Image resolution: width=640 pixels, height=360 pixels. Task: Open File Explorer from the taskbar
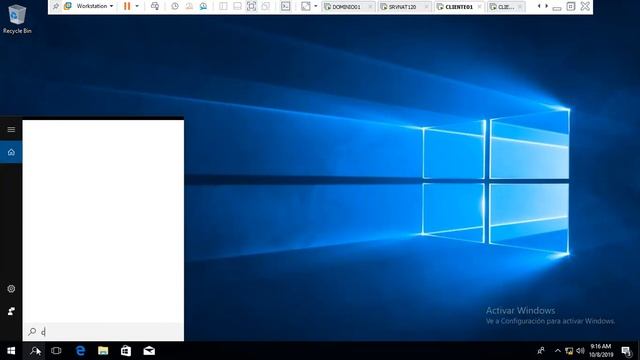(103, 351)
